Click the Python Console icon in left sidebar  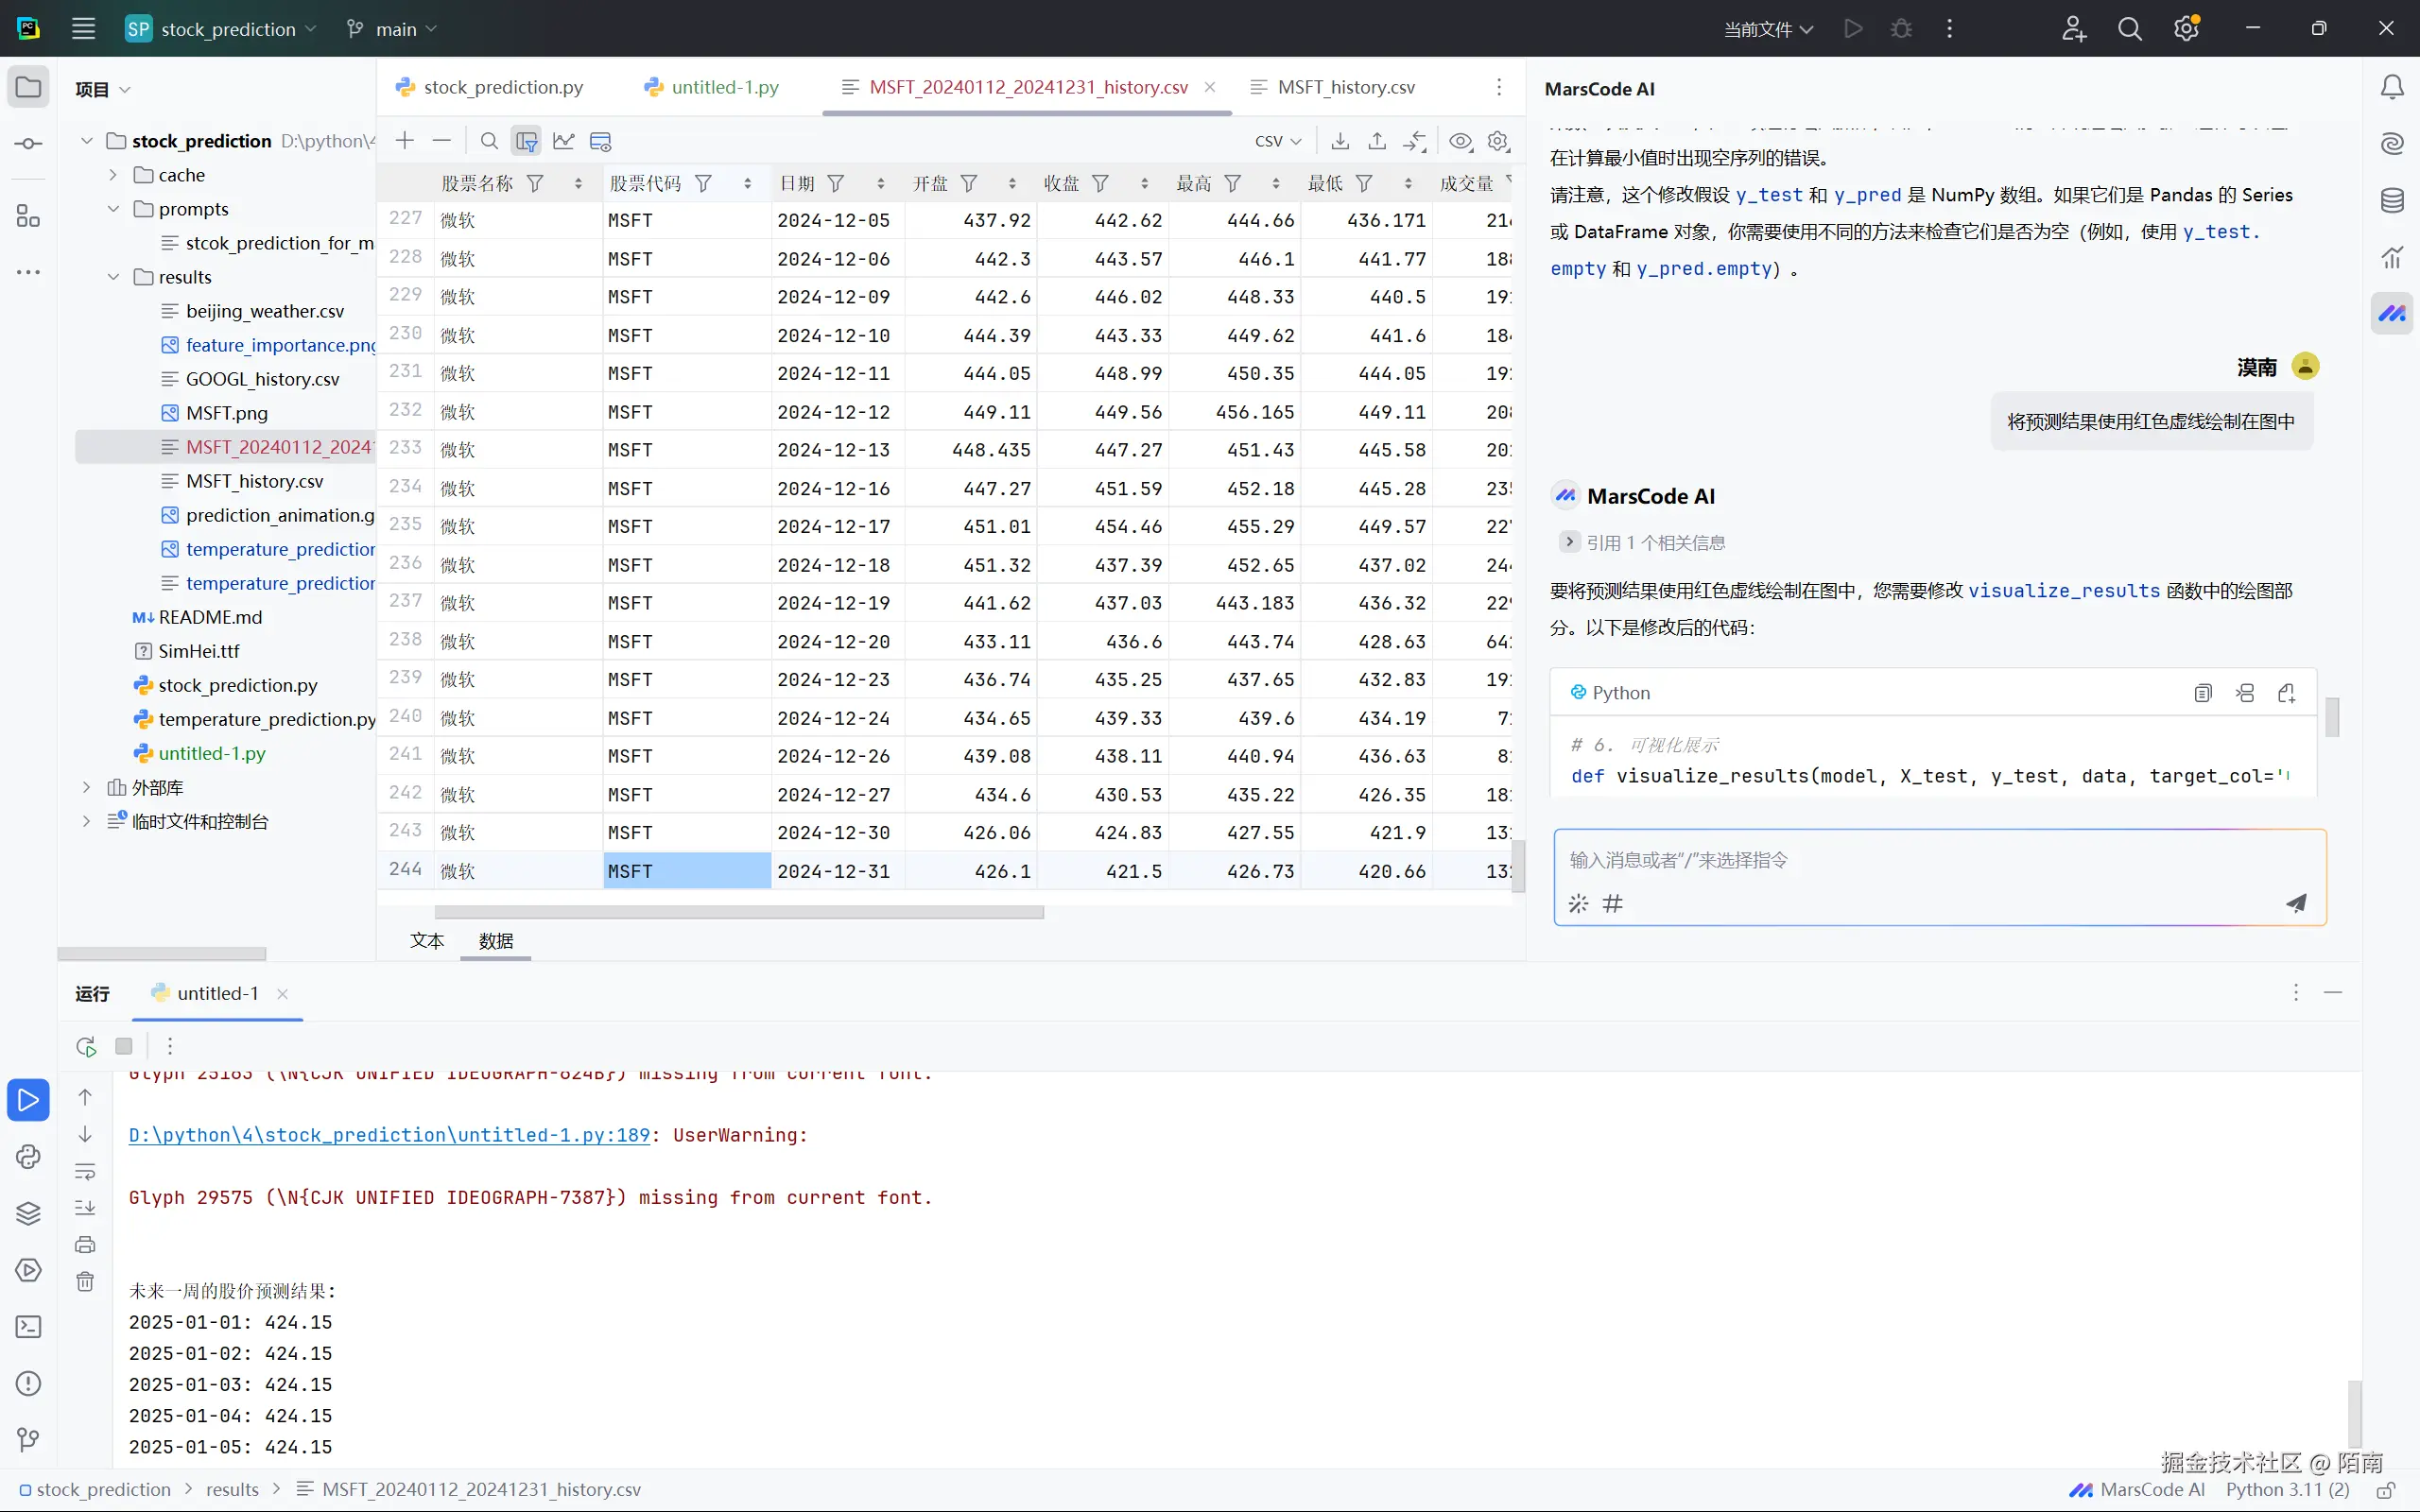28,1157
